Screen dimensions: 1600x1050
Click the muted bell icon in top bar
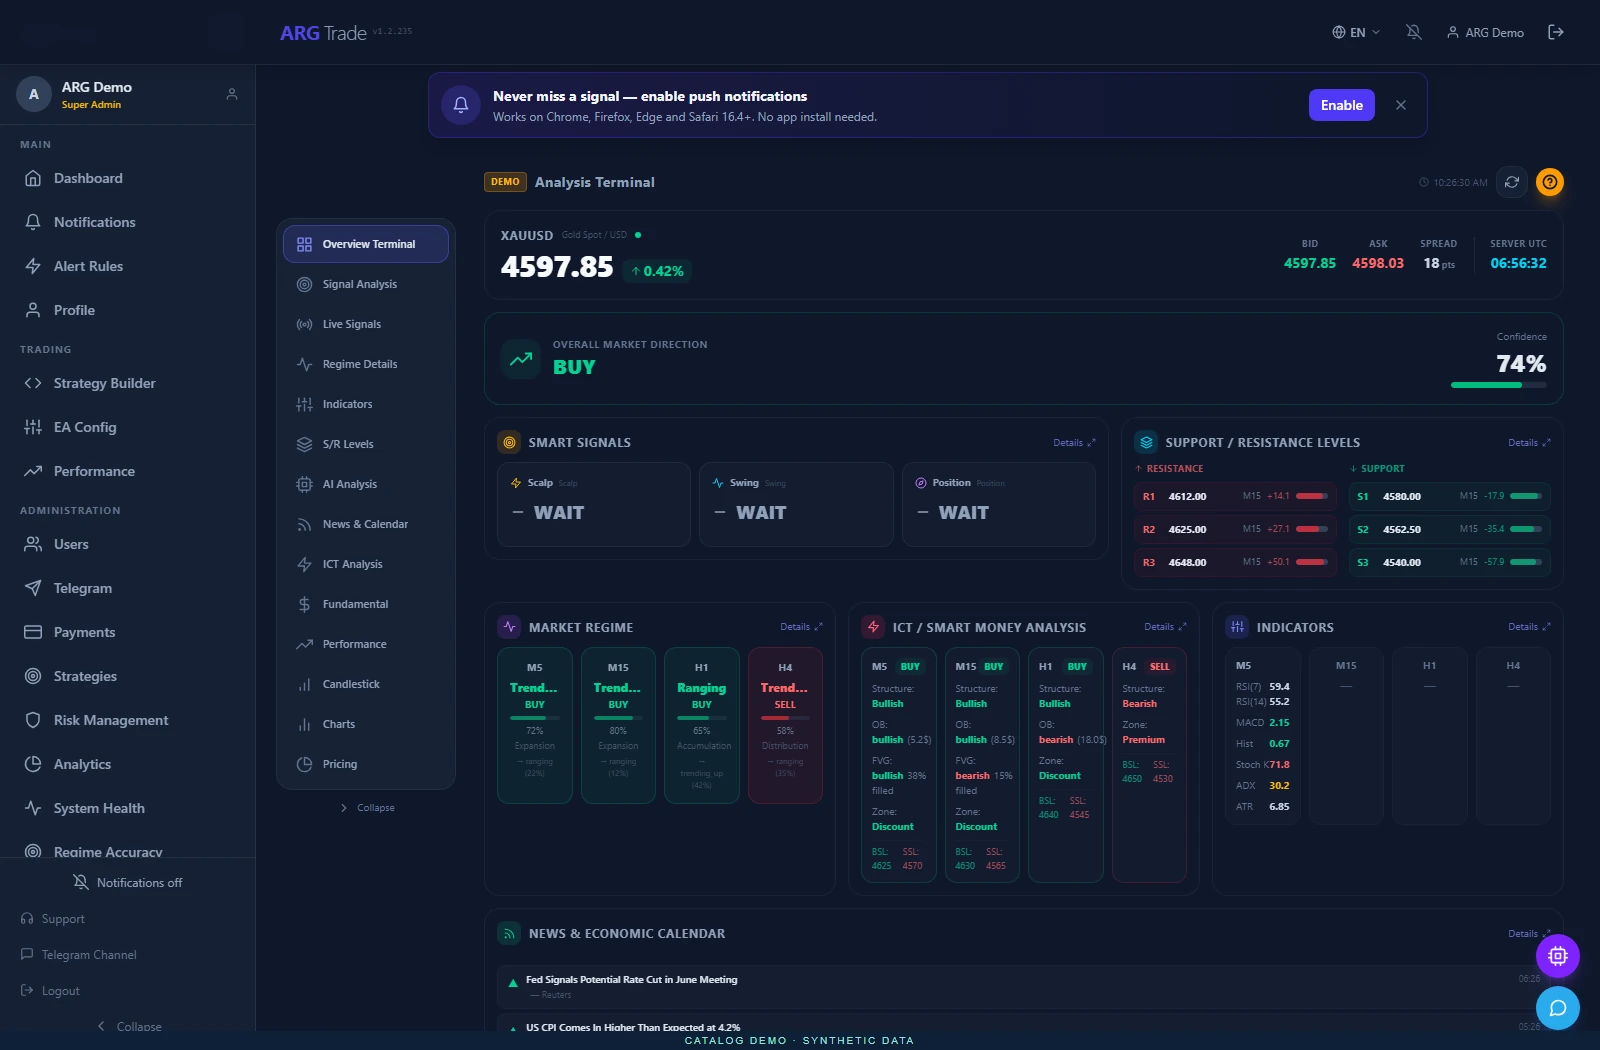1413,32
